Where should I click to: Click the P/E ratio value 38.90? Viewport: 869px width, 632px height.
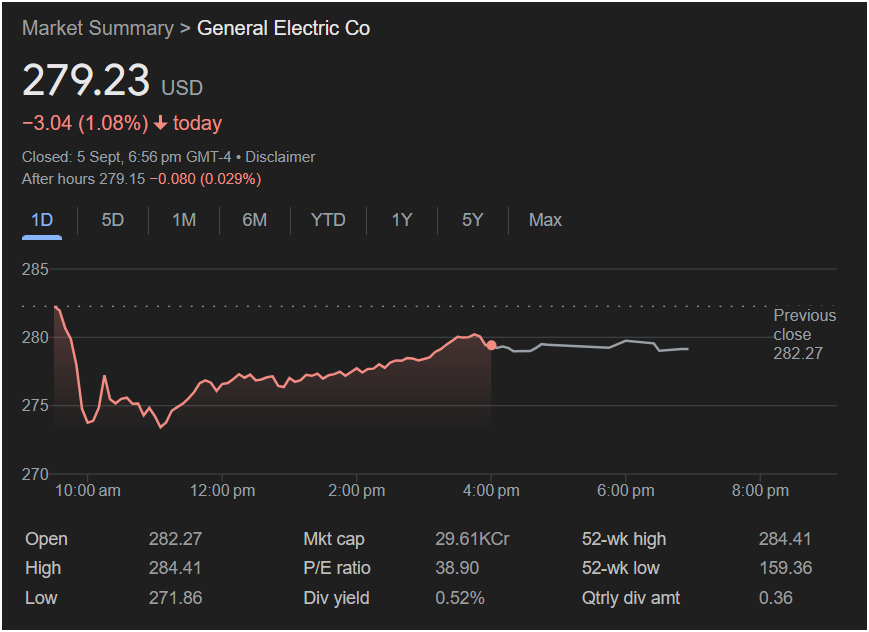click(457, 568)
